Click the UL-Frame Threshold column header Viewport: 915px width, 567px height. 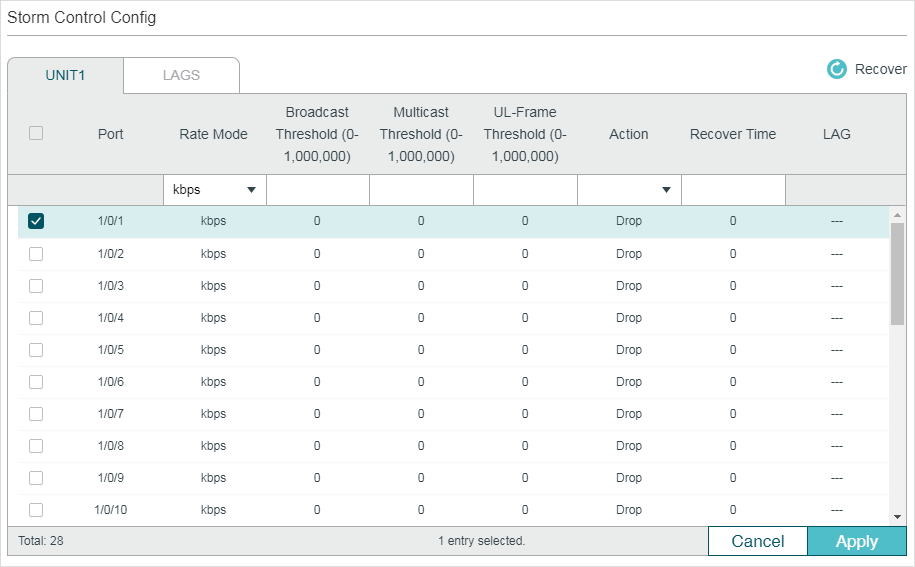point(525,134)
